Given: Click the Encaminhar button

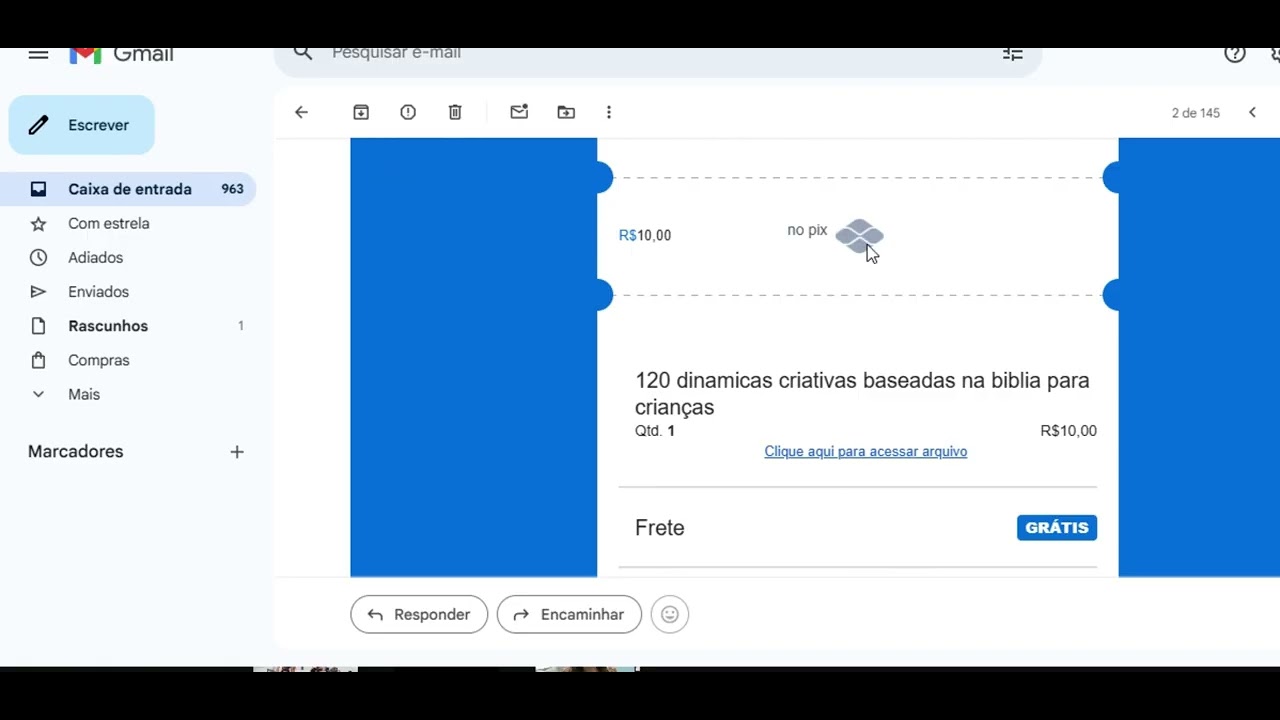Looking at the screenshot, I should 569,615.
